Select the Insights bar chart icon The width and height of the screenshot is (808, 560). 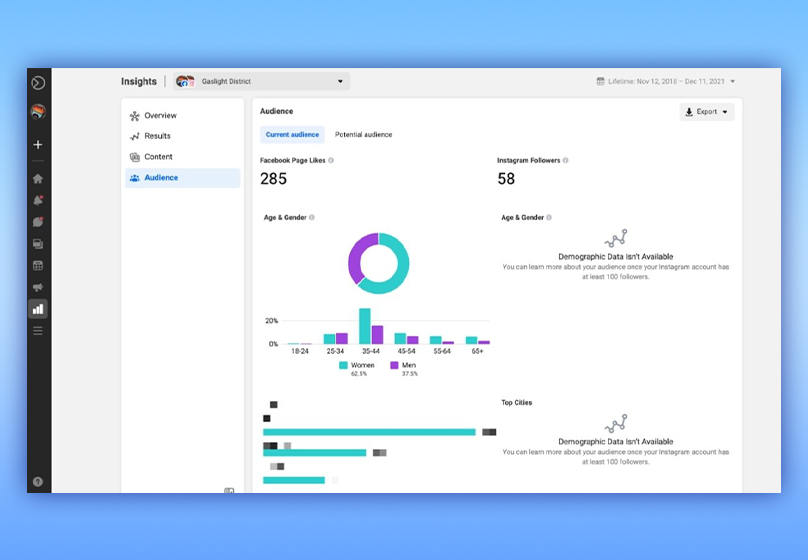(x=38, y=309)
